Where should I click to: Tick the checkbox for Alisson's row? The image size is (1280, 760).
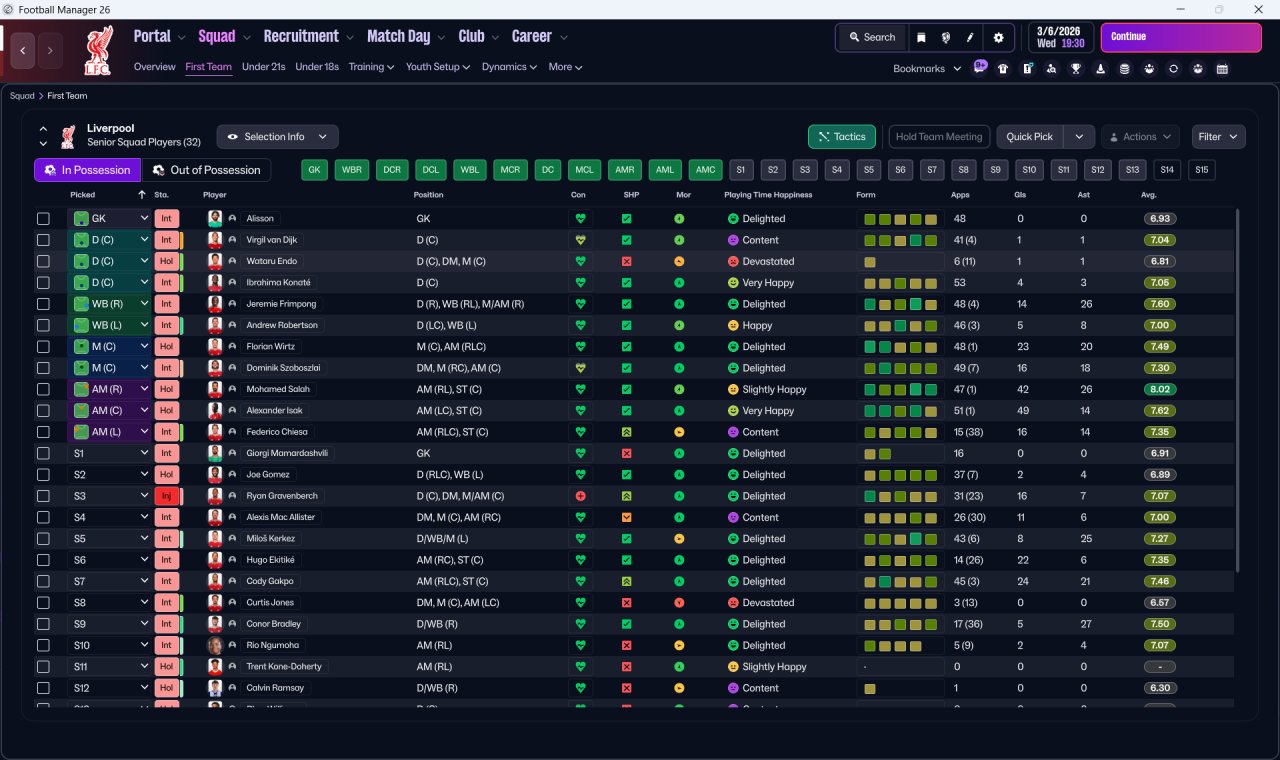(x=43, y=218)
